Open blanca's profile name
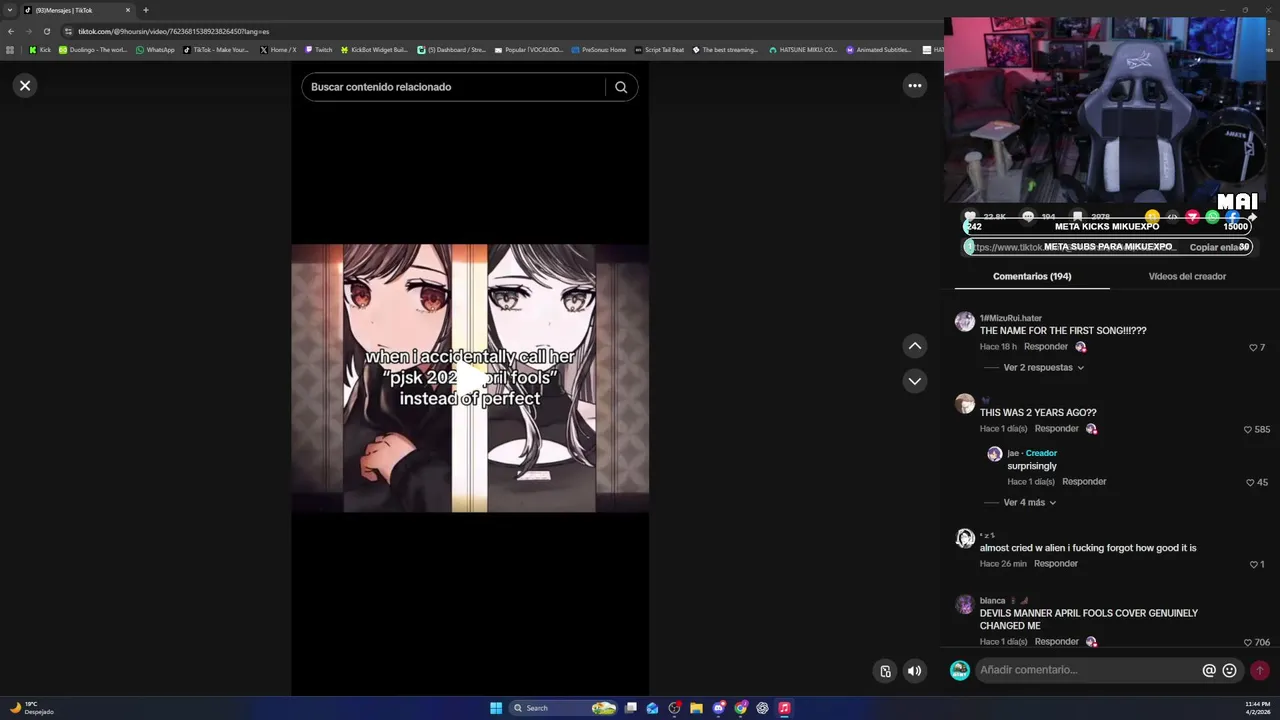Screen dimensions: 1280x720 pos(992,601)
